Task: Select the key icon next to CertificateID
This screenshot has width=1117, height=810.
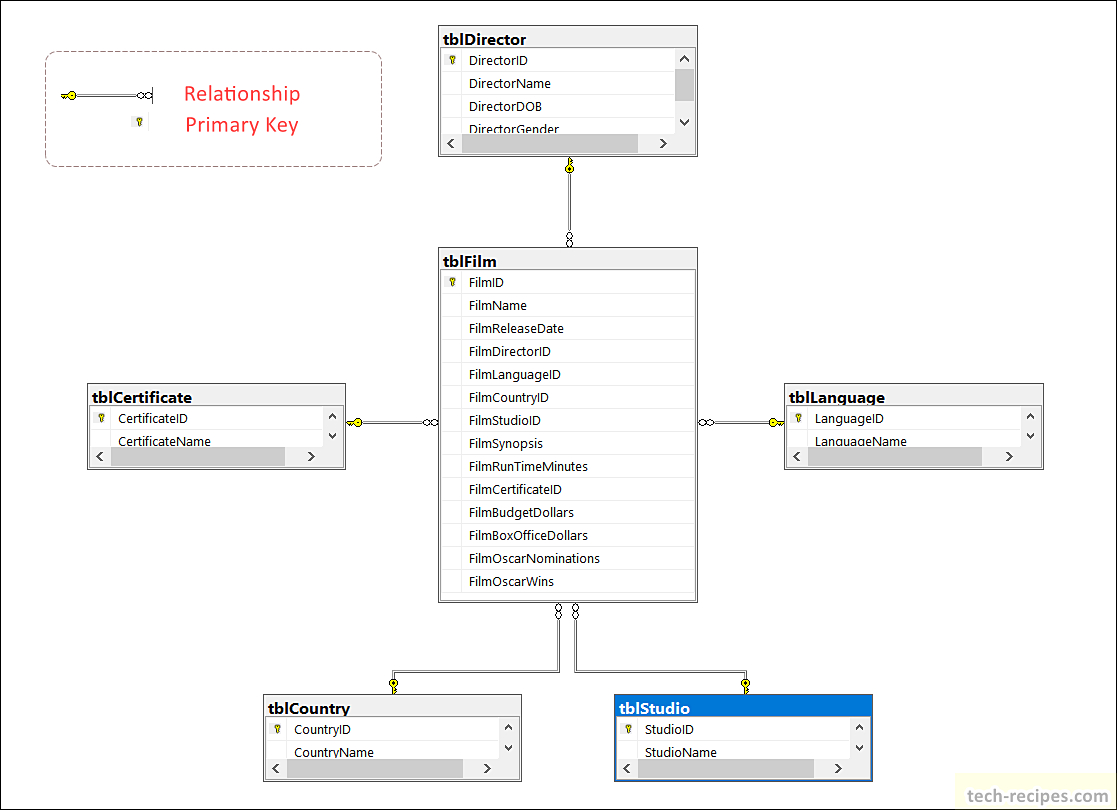Action: [100, 418]
